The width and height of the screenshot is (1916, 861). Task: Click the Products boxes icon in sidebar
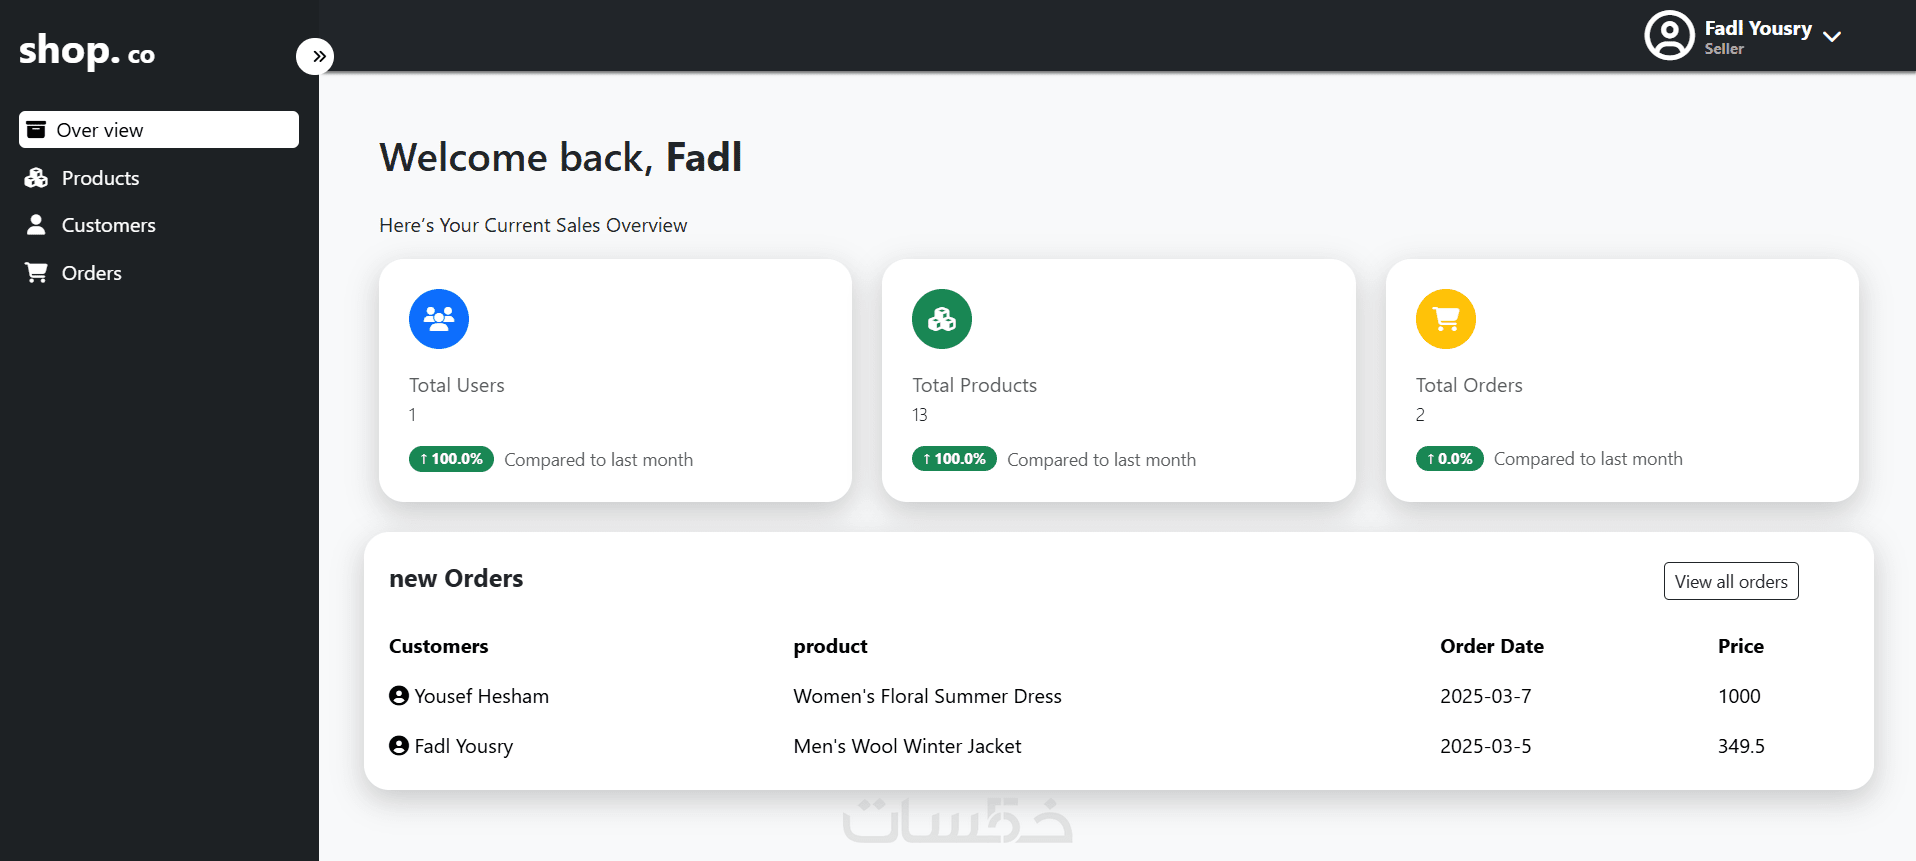(37, 178)
